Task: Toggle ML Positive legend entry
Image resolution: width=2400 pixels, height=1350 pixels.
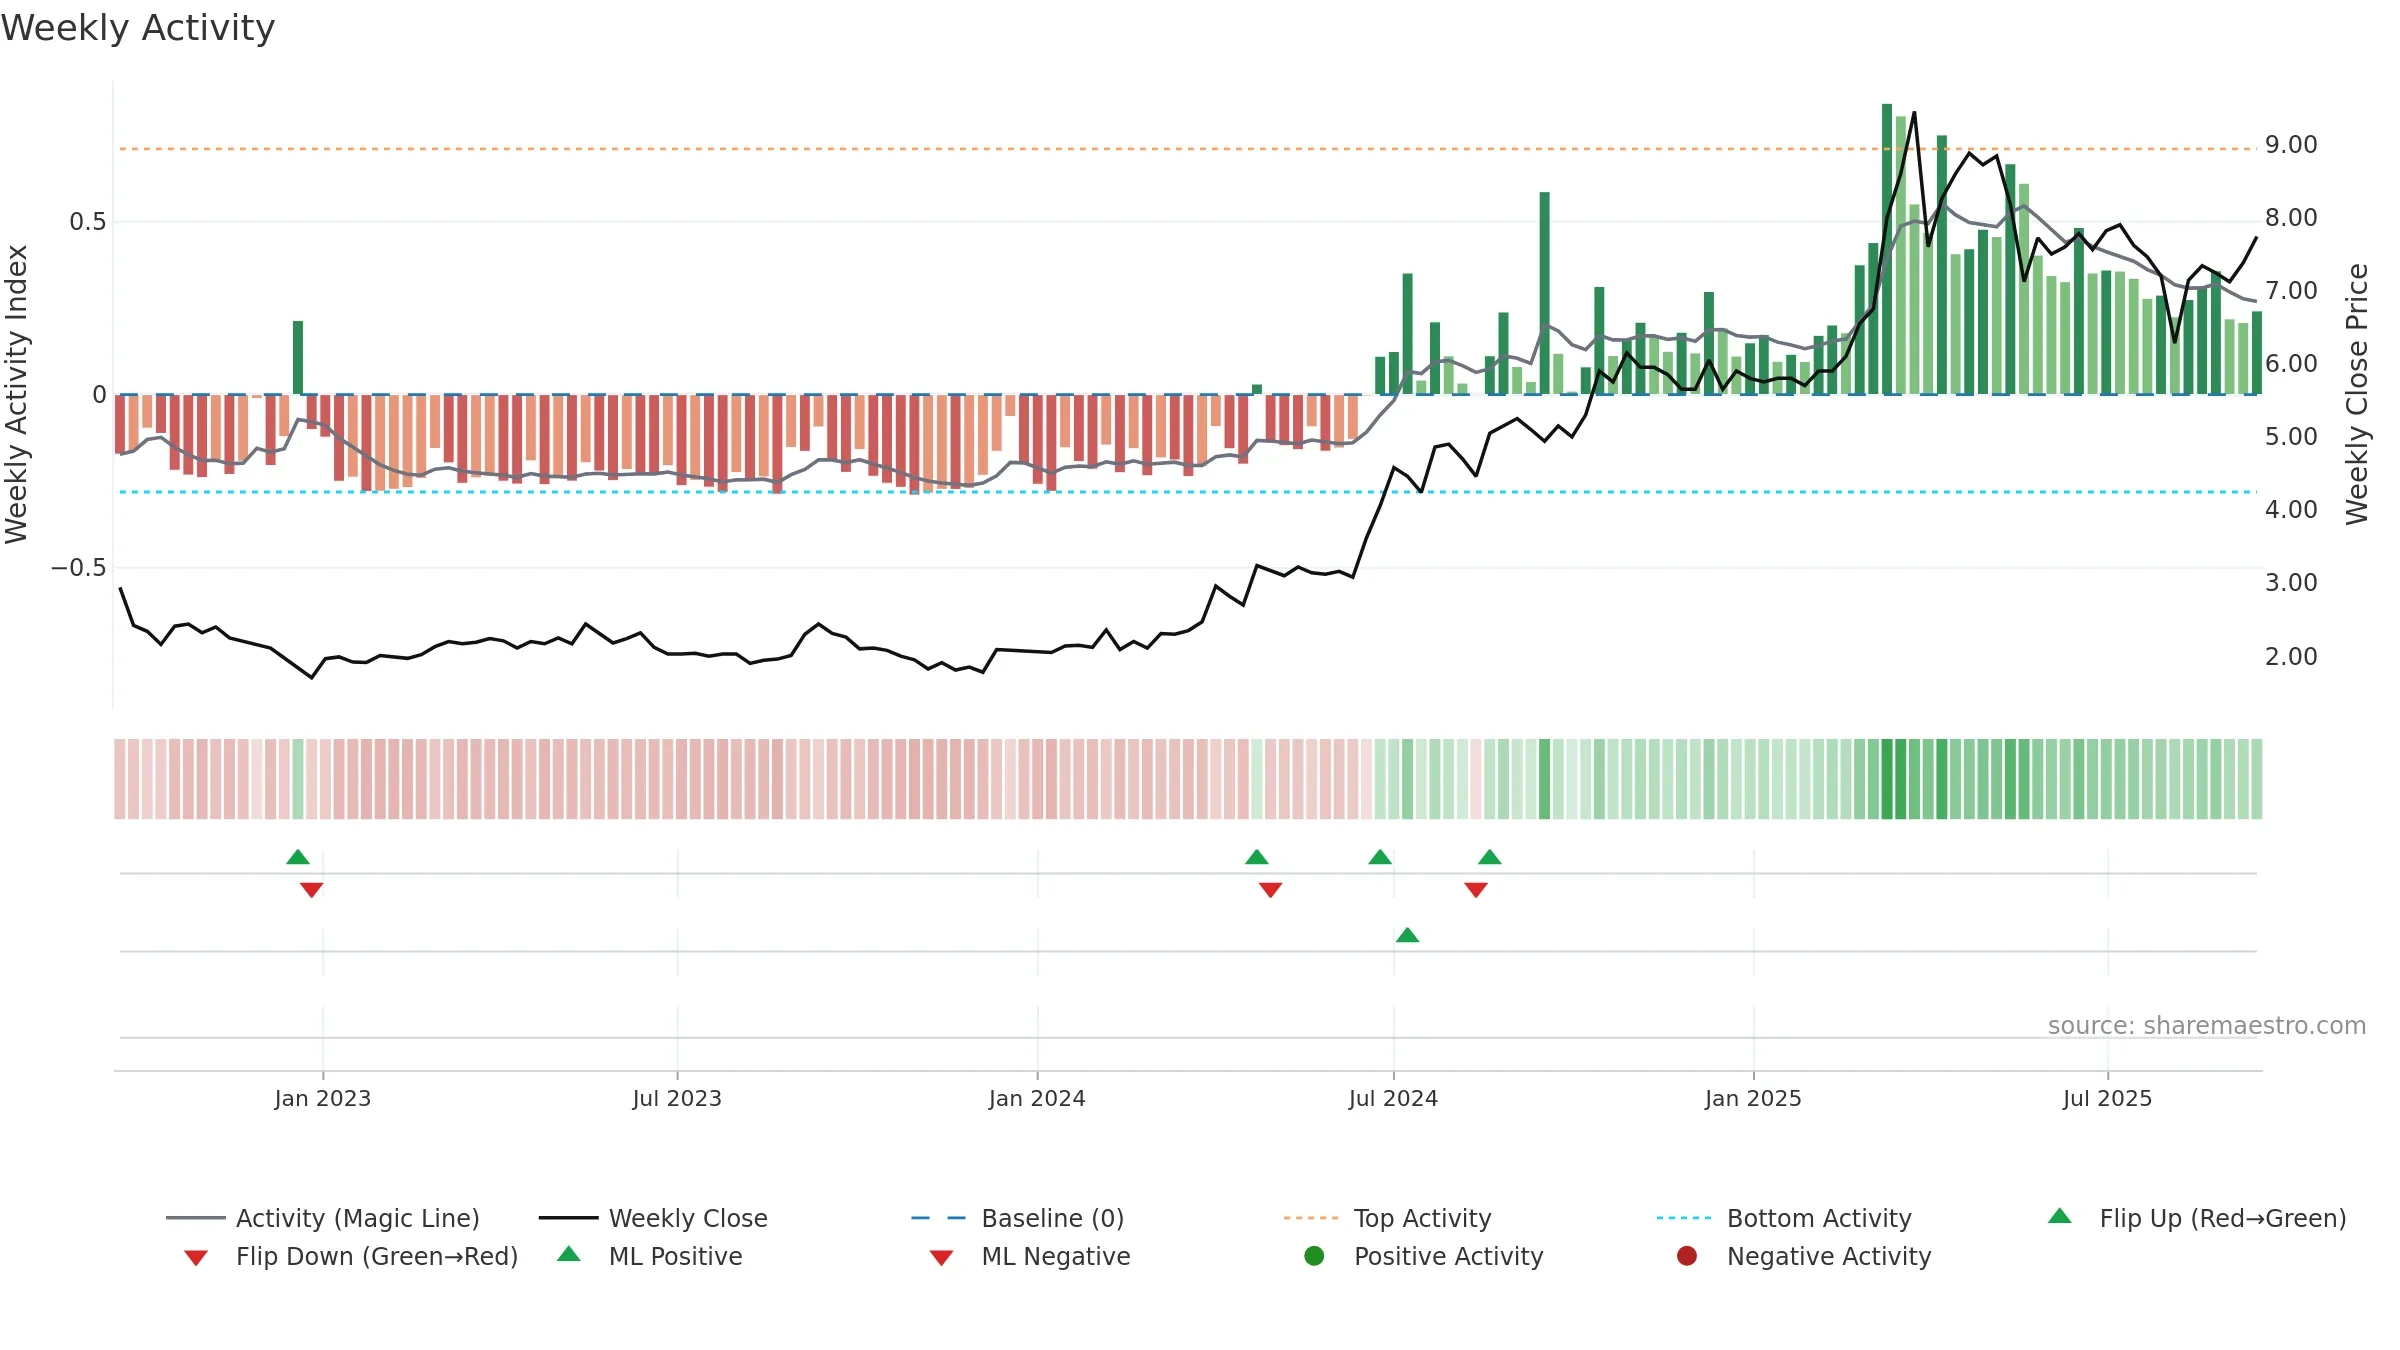Action: pyautogui.click(x=650, y=1256)
